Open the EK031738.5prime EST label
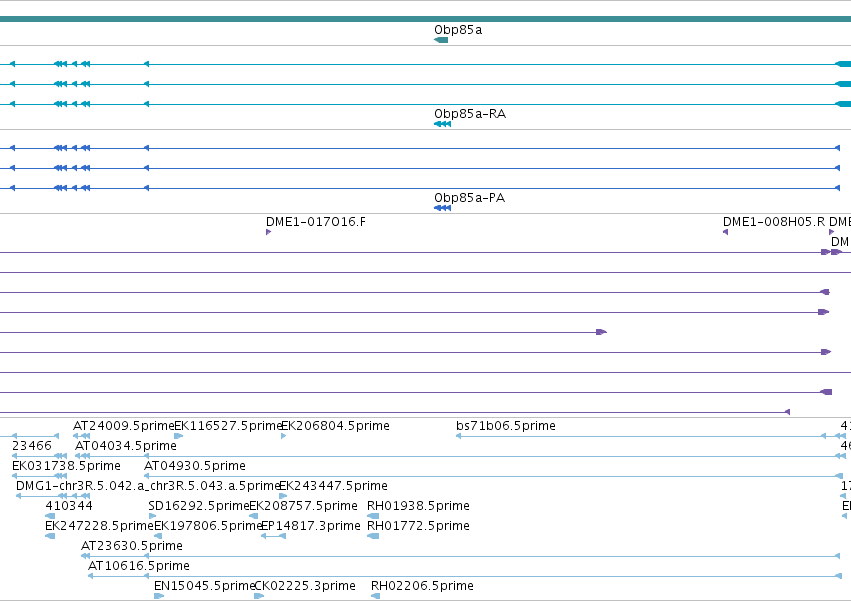Screen dimensions: 851x601 coord(66,466)
